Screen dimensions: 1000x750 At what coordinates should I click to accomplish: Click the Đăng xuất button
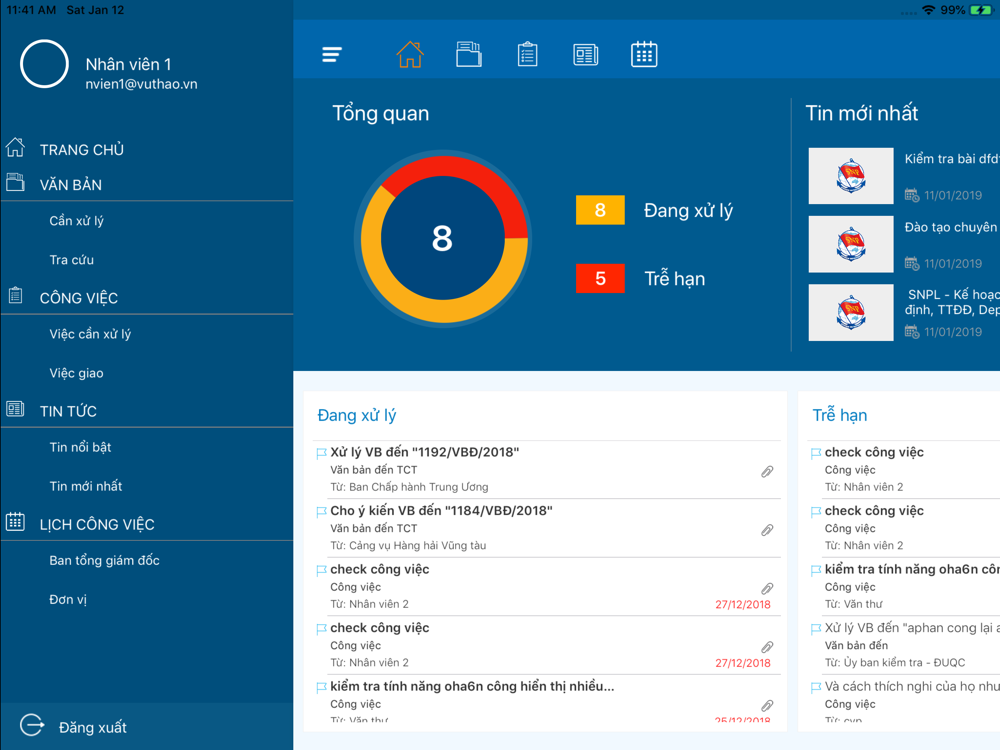tap(92, 727)
